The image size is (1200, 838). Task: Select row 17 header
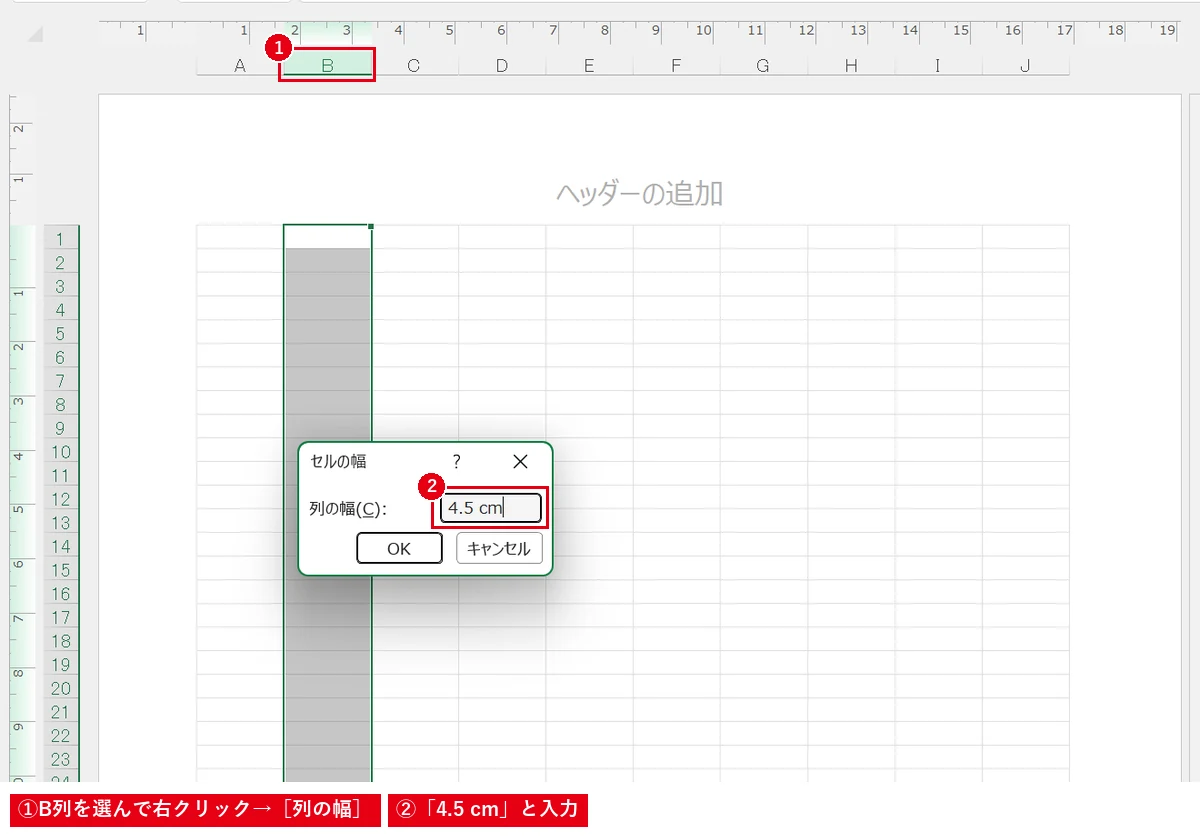[61, 617]
